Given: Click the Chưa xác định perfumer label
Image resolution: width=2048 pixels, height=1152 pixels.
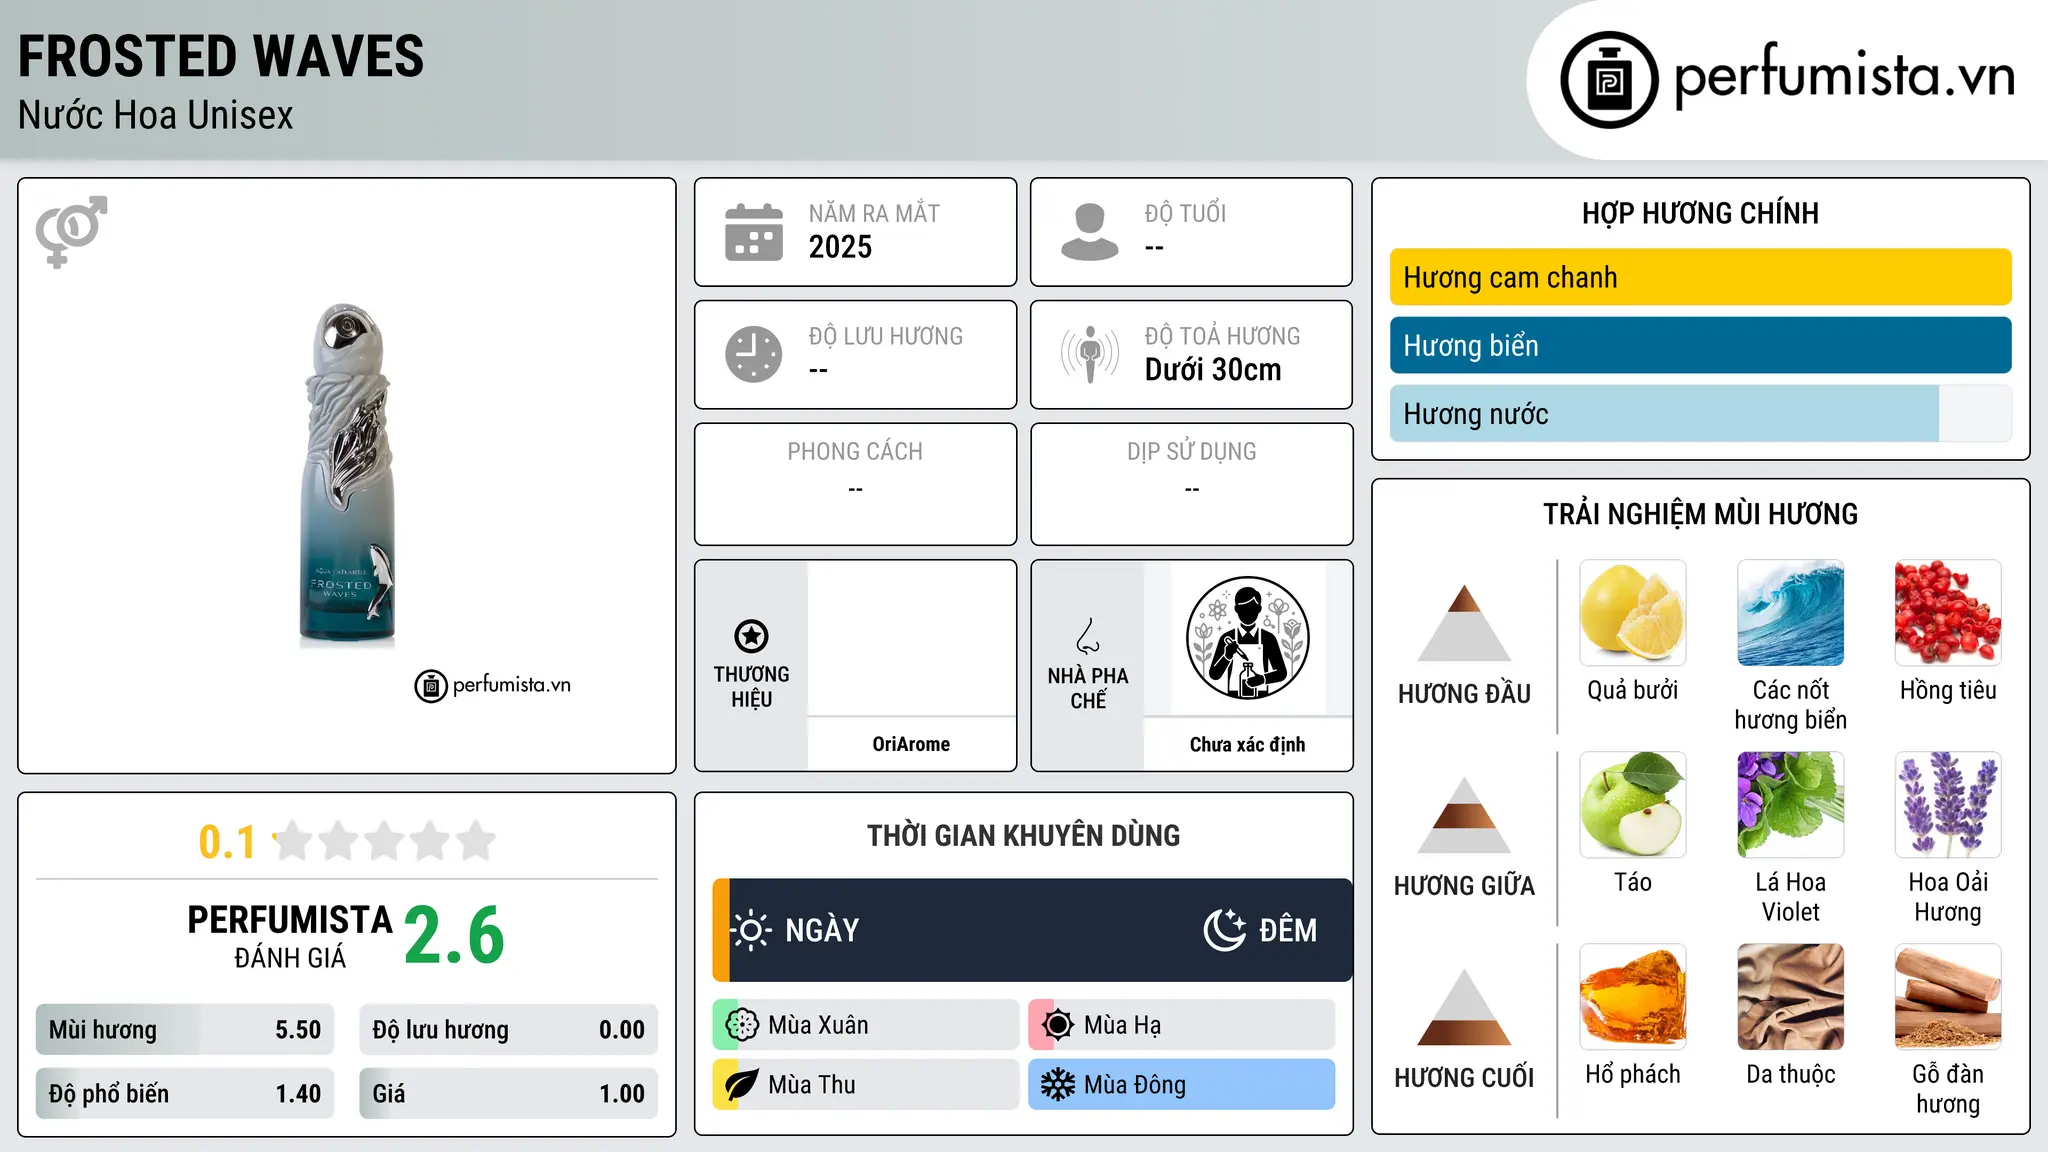Looking at the screenshot, I should (x=1247, y=744).
